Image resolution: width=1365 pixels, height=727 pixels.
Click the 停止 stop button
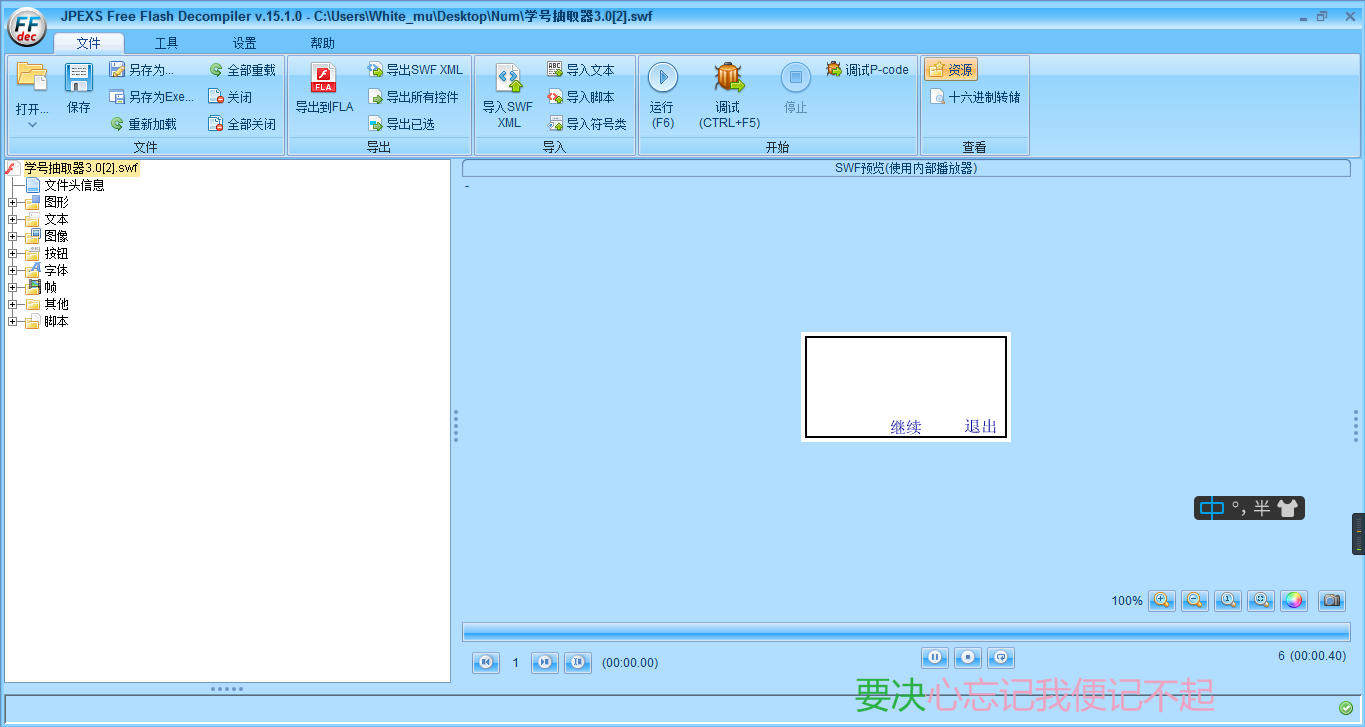point(796,88)
